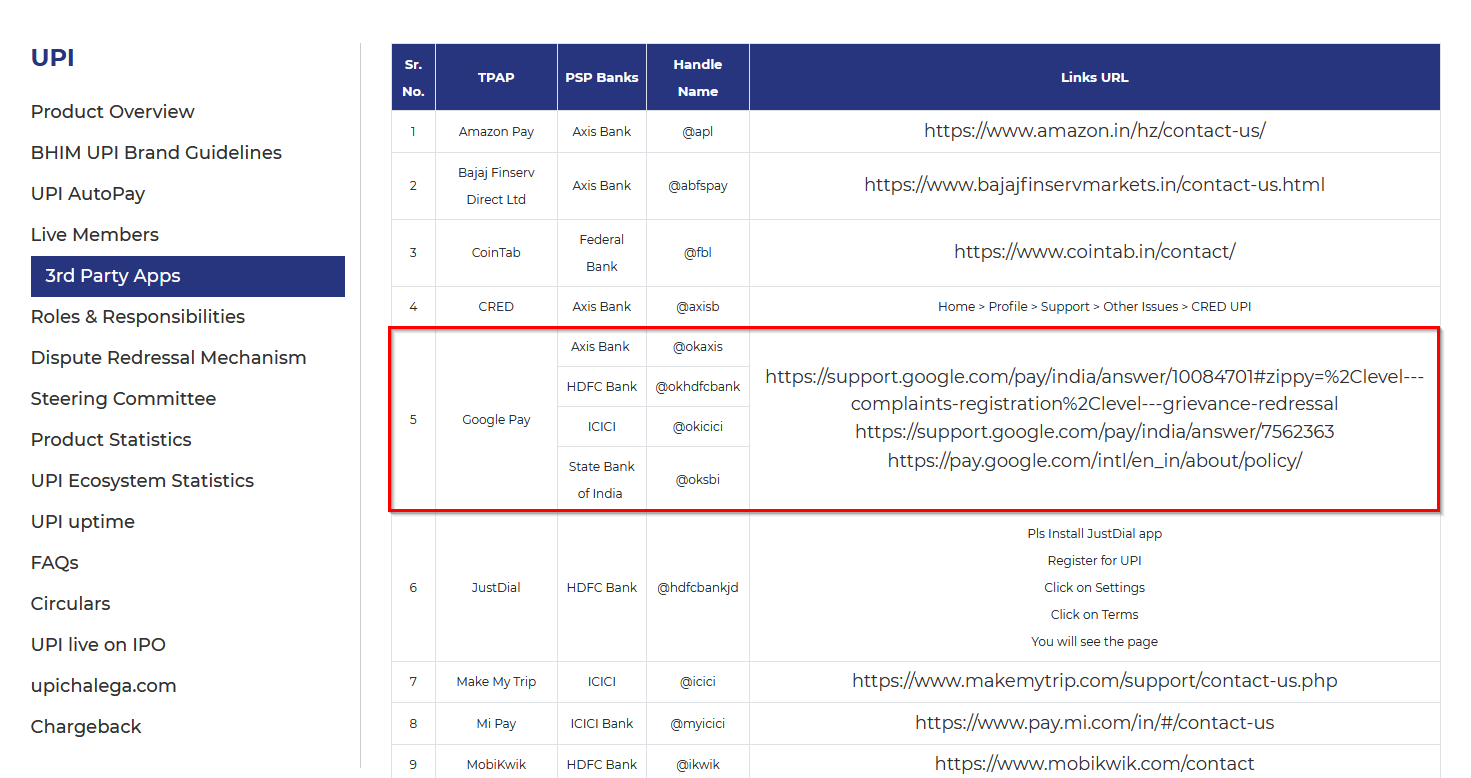The image size is (1471, 778).
Task: Select the Federal Bank cell
Action: [602, 253]
